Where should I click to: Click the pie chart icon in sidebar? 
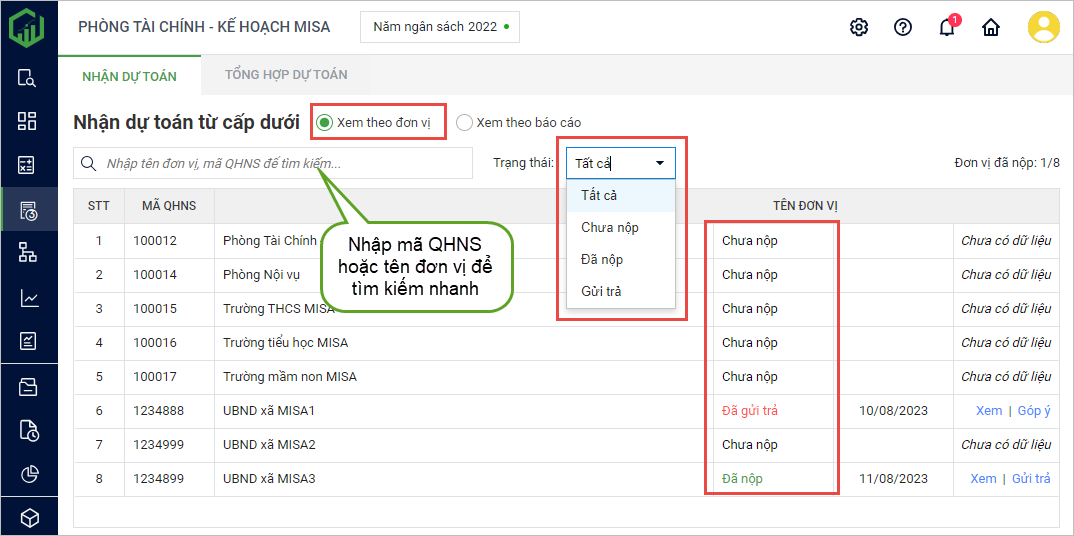(28, 474)
